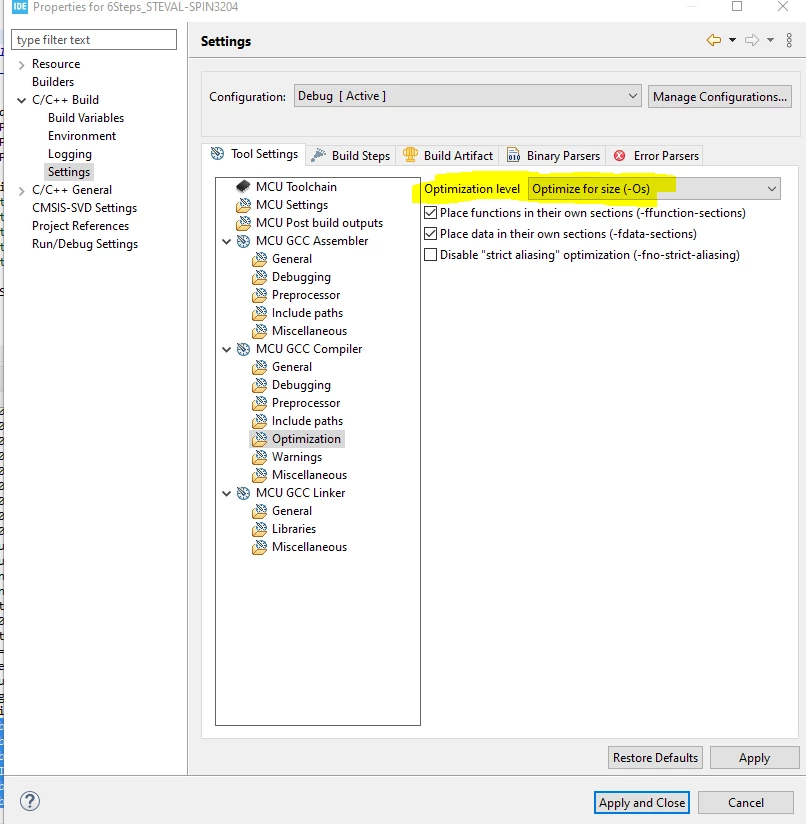The image size is (806, 824).
Task: Uncheck Place functions in their own sections
Action: [x=430, y=213]
